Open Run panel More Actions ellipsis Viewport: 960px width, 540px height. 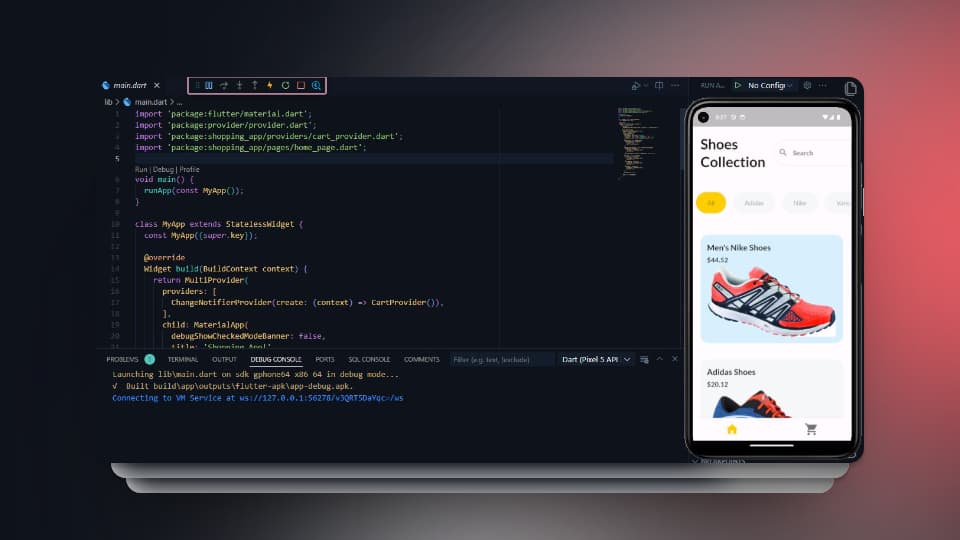point(822,86)
